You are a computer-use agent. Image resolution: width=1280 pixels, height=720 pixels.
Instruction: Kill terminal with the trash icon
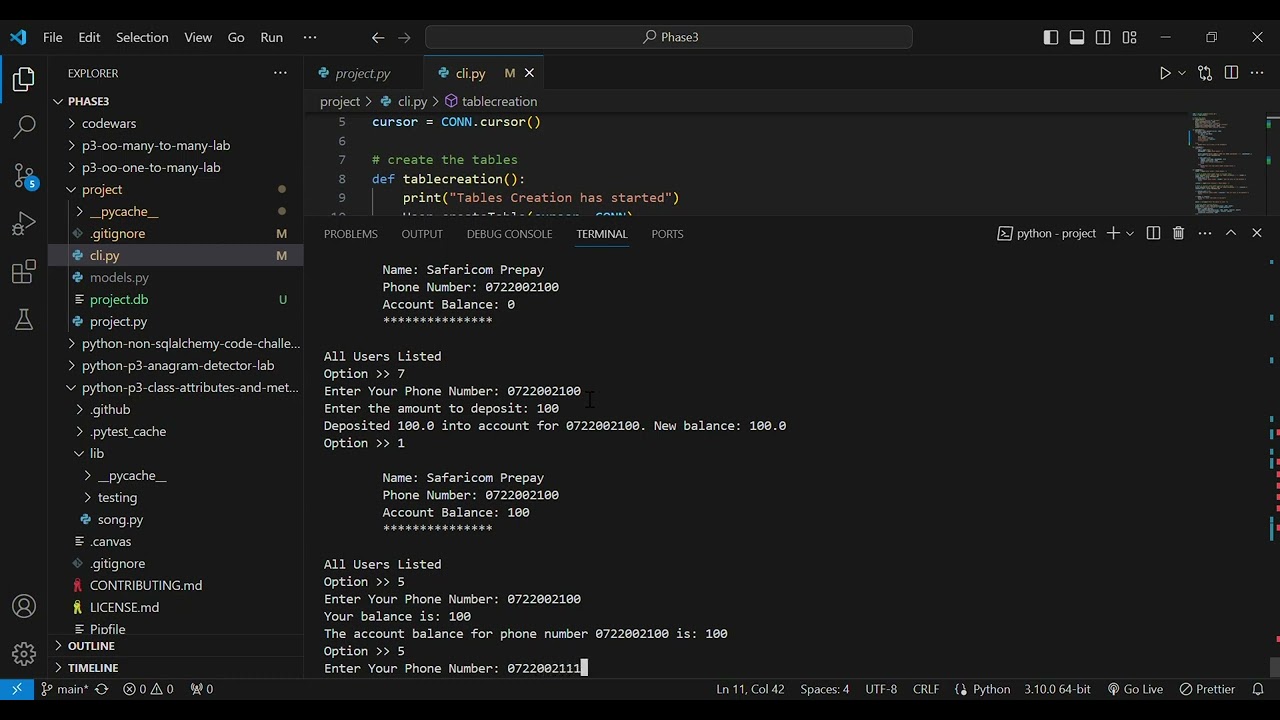tap(1178, 233)
